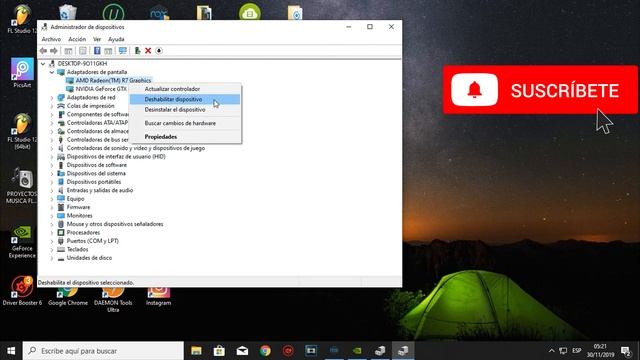Expand the Monitores category
This screenshot has width=640, height=360.
coord(52,216)
